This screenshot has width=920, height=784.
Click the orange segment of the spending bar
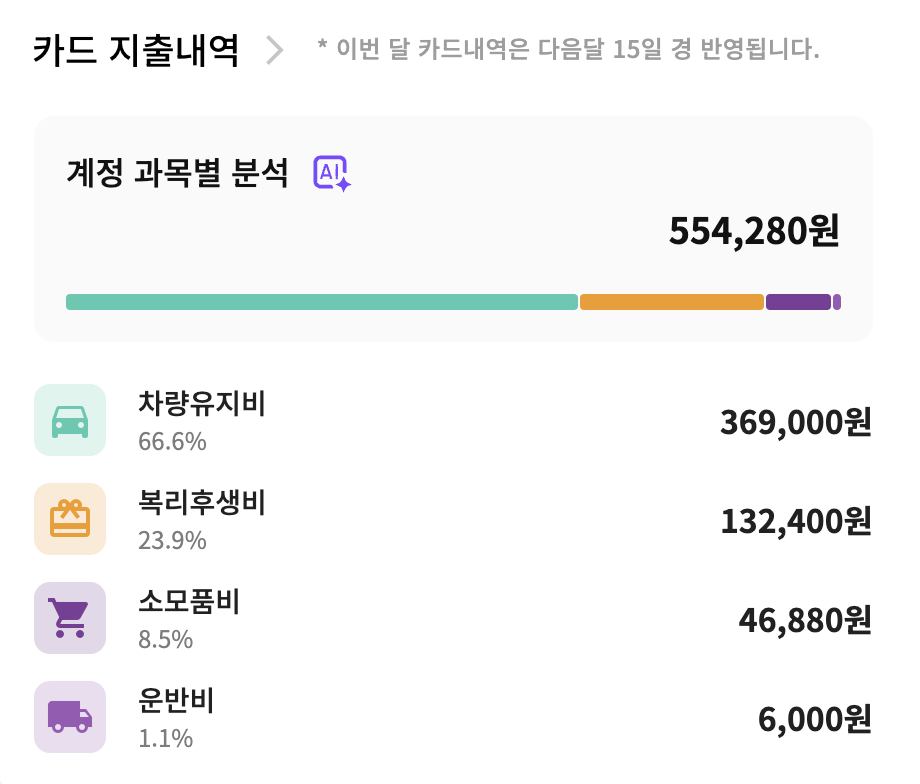(672, 302)
